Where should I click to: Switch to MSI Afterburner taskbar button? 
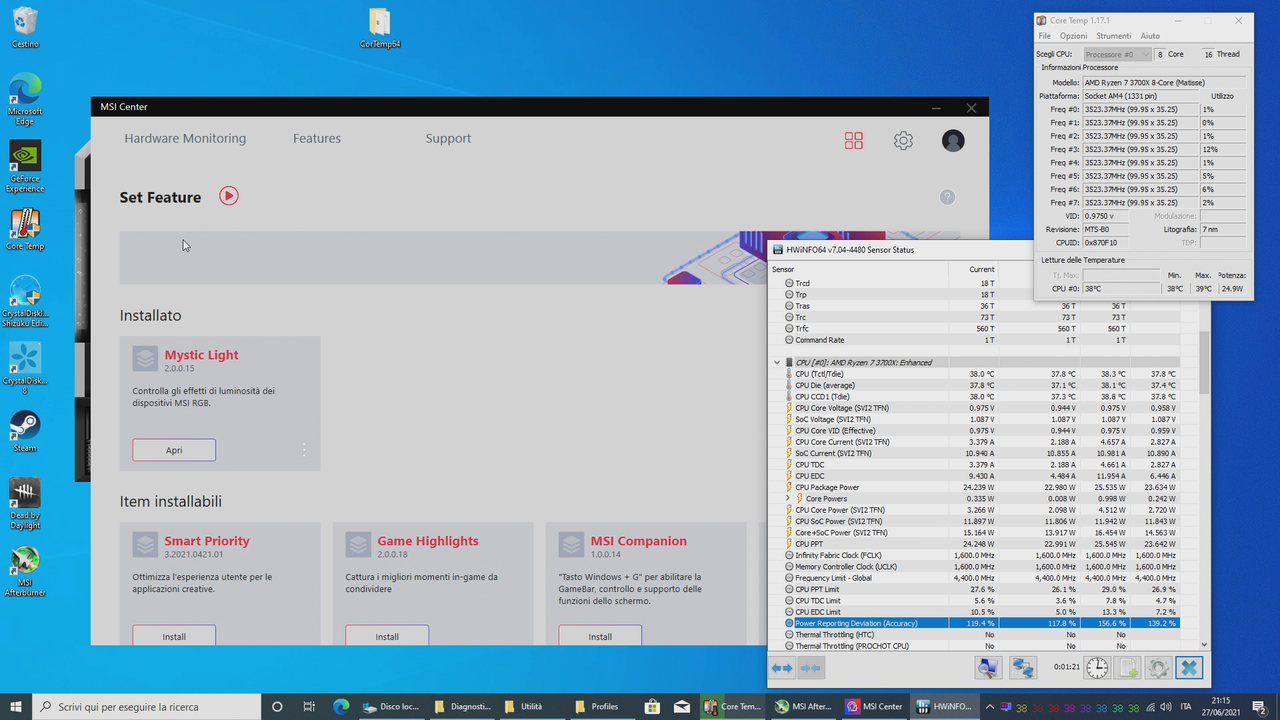(804, 706)
